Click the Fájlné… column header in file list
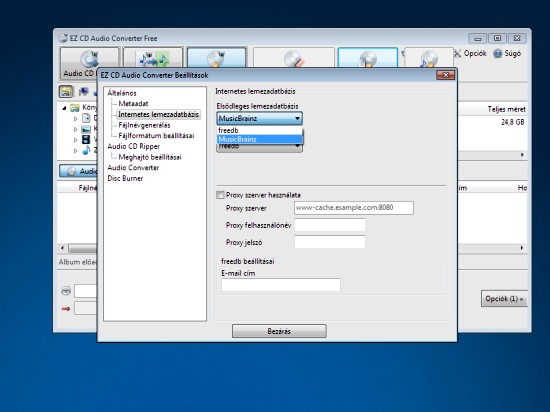Image resolution: width=550 pixels, height=412 pixels. coord(88,188)
